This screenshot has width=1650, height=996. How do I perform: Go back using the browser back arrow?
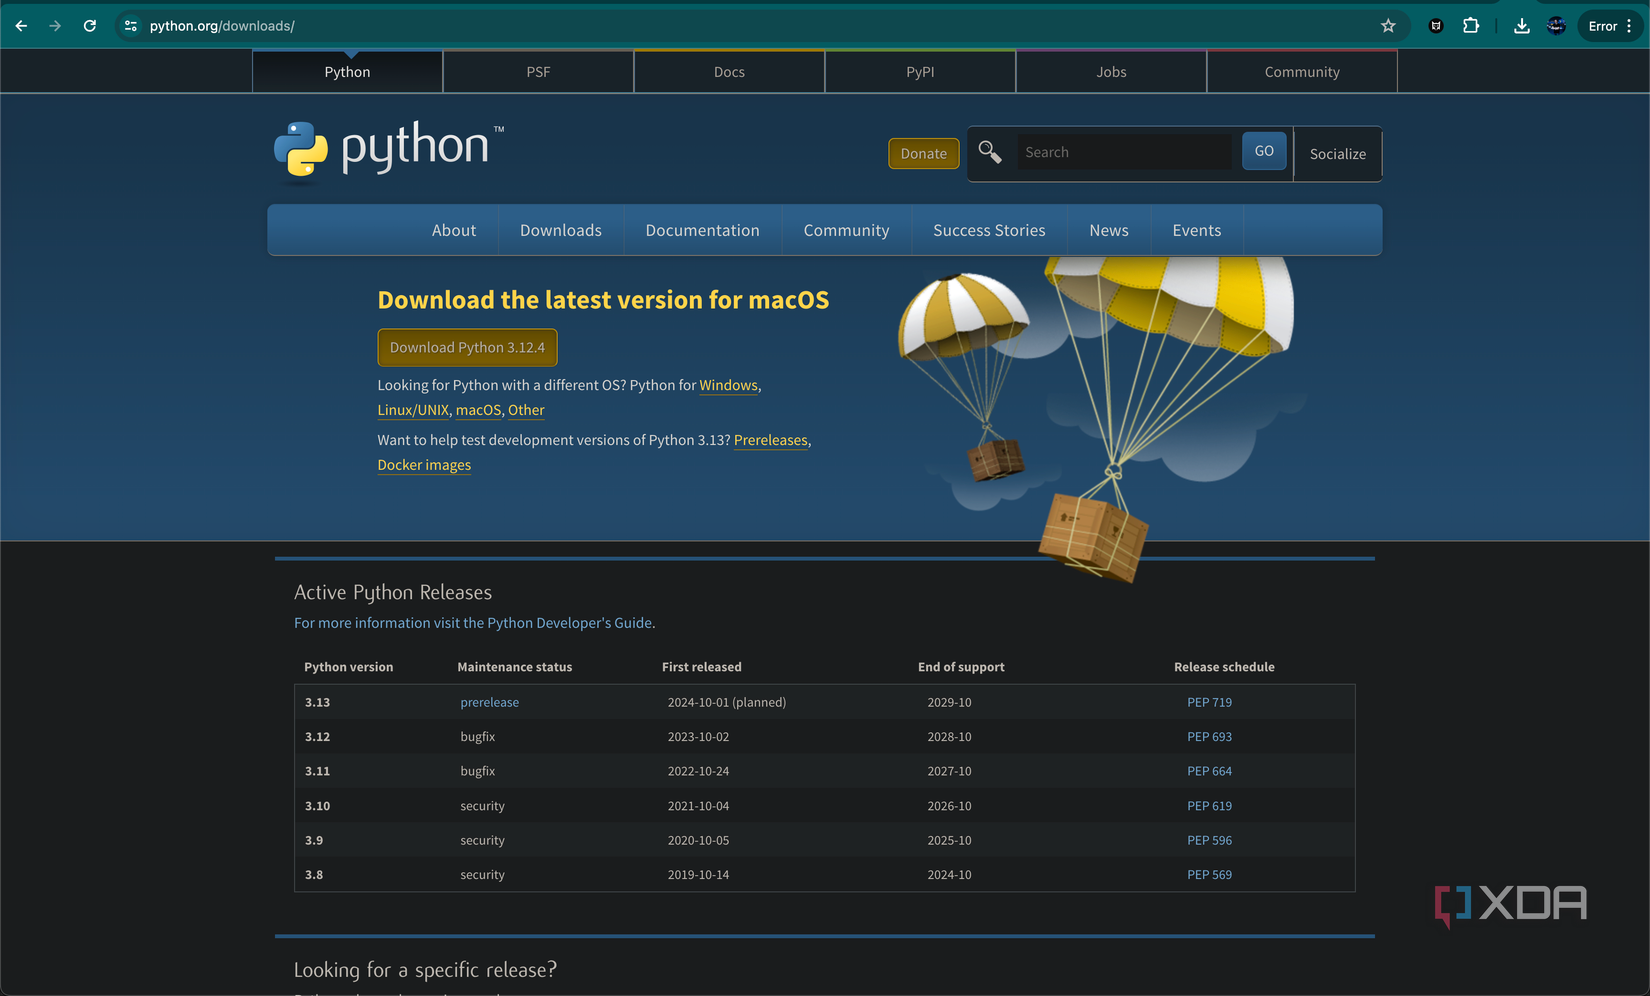point(21,25)
